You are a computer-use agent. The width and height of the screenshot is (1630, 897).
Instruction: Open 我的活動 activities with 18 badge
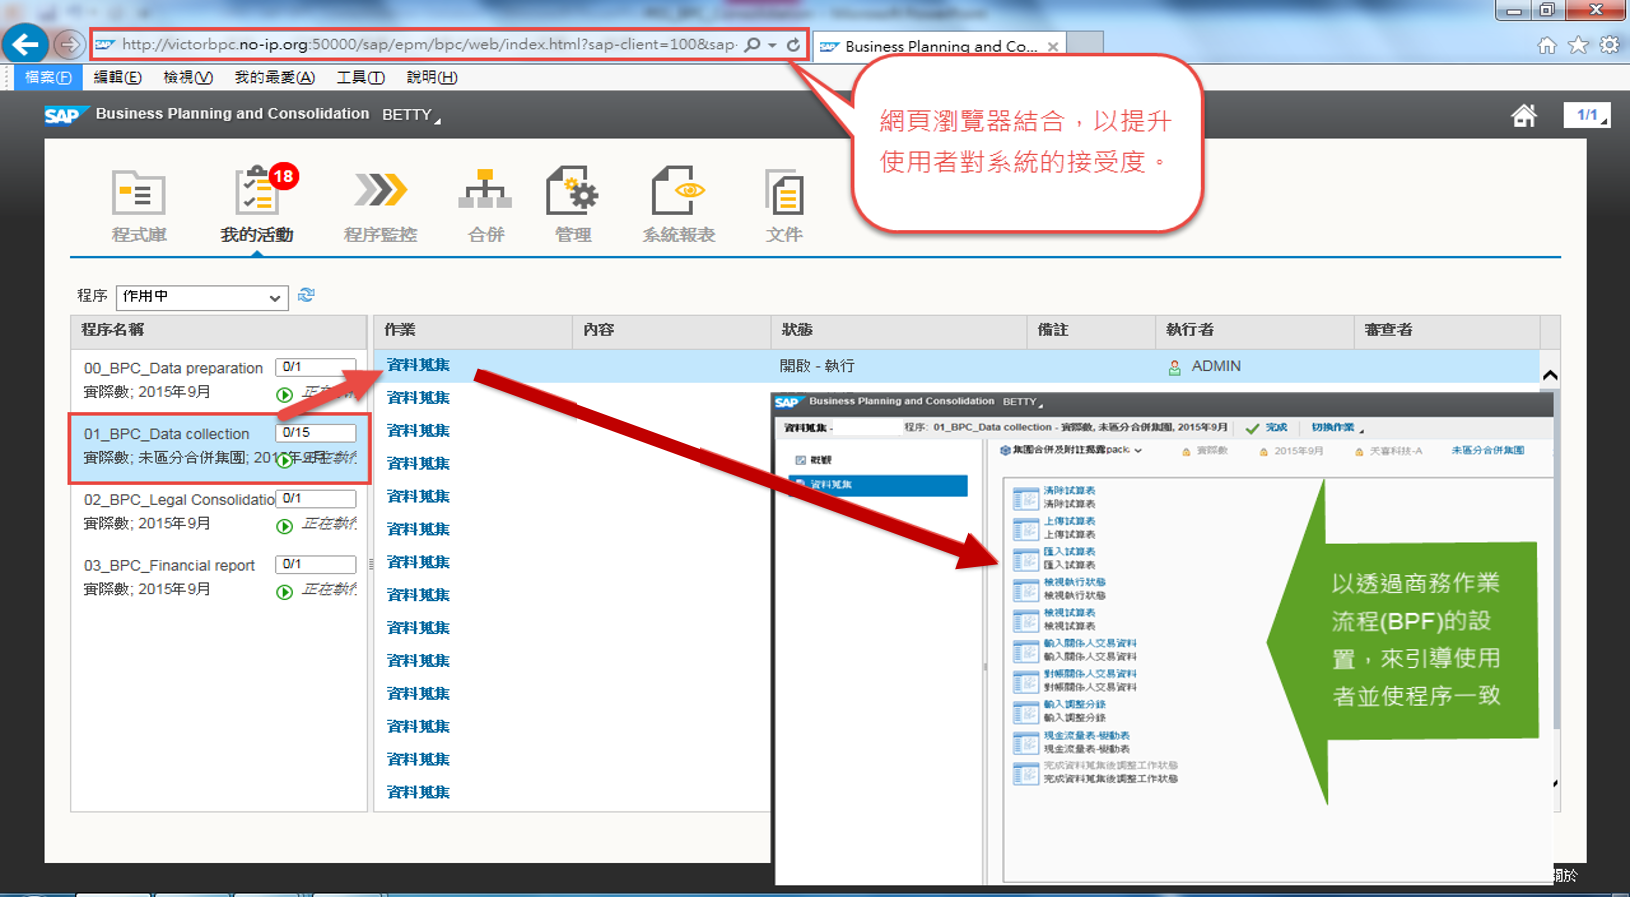click(x=257, y=204)
